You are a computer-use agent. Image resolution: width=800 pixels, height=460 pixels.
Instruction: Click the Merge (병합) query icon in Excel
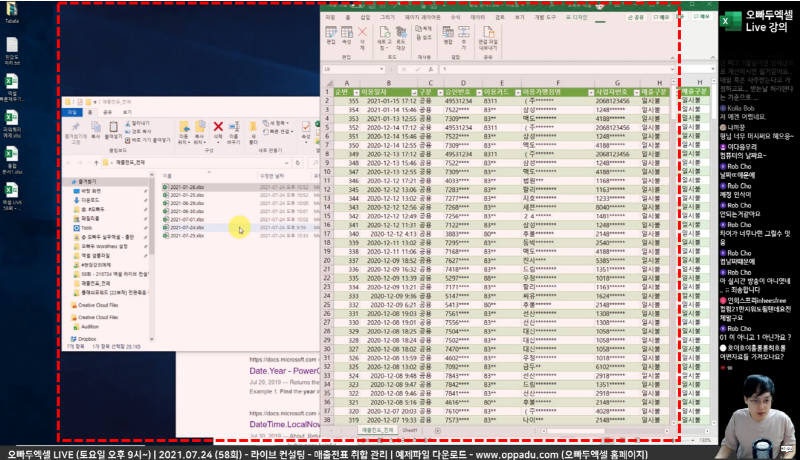[448, 36]
